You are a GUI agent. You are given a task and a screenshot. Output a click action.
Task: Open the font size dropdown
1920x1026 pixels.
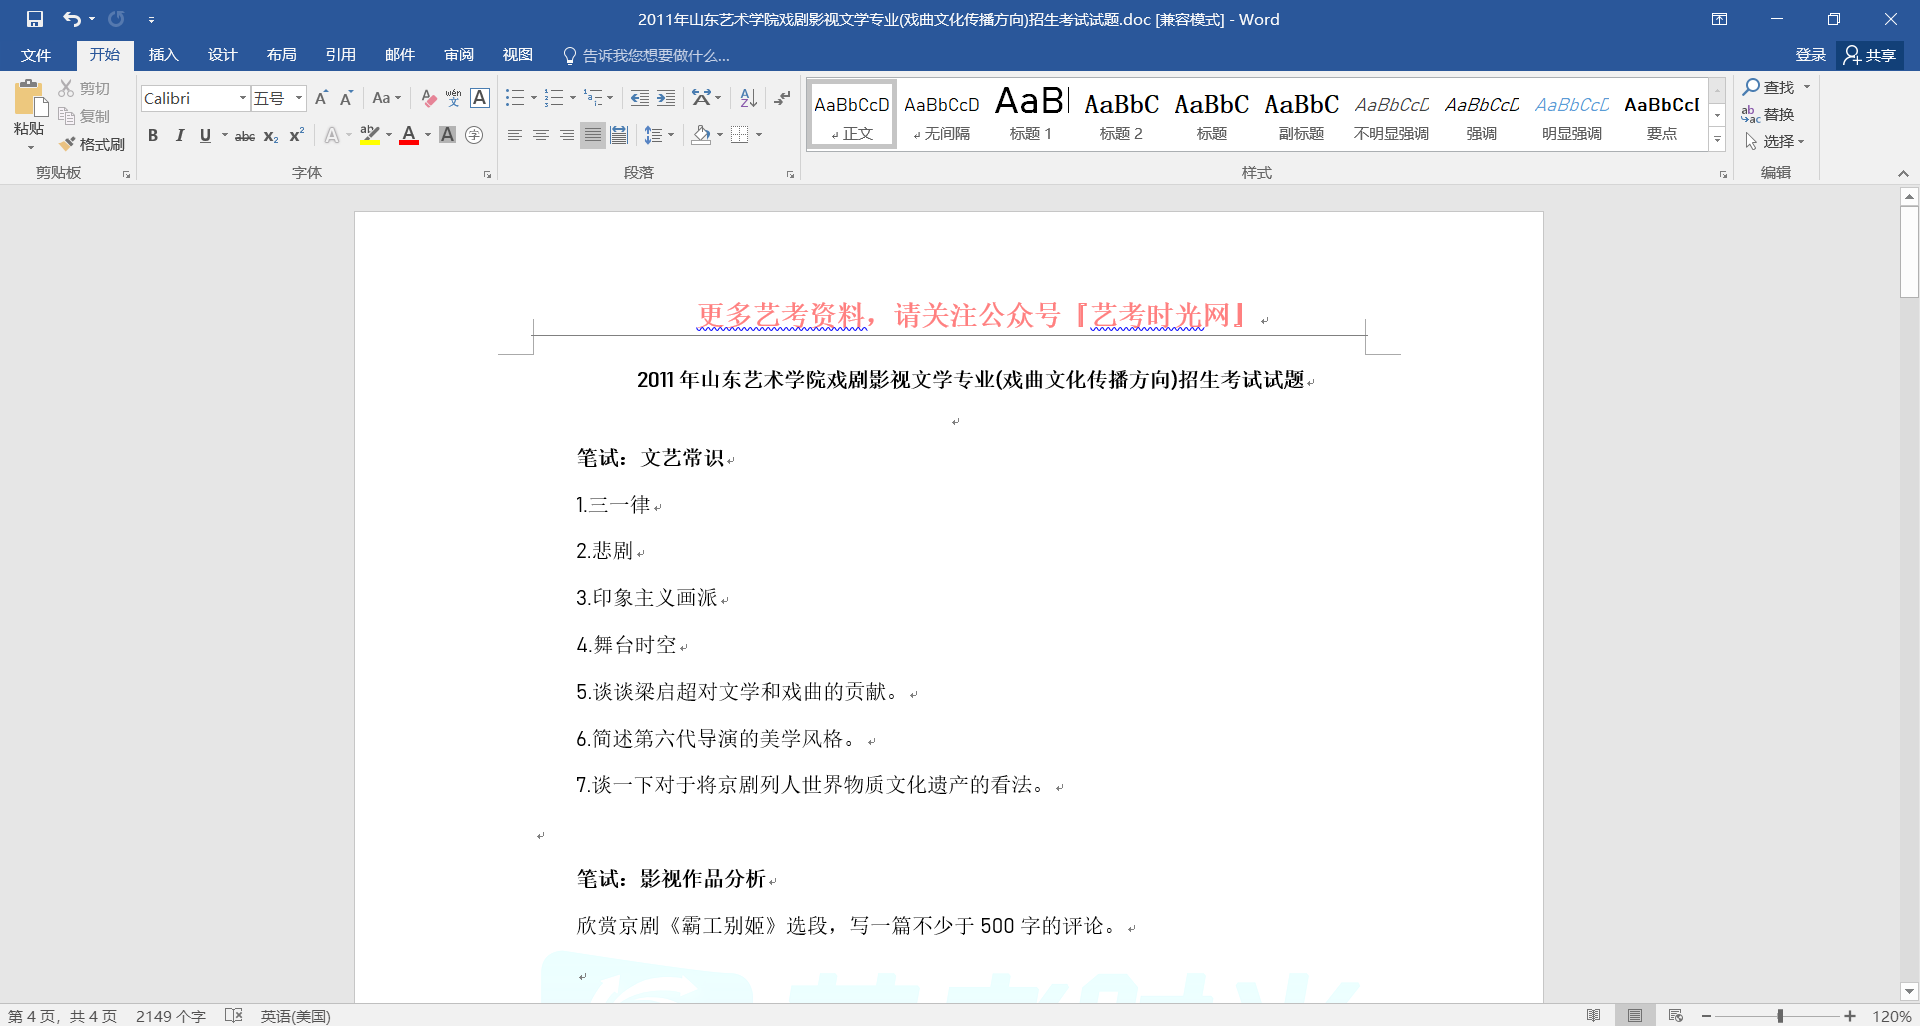tap(298, 98)
